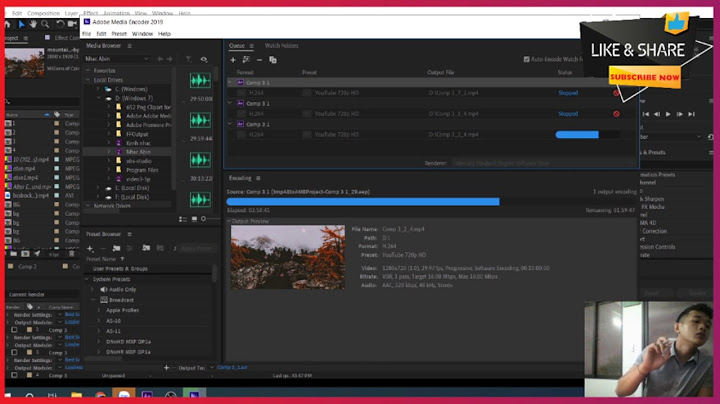Toggle Auto-Encode Watch Folders checkbox
Image resolution: width=720 pixels, height=404 pixels.
pos(527,59)
